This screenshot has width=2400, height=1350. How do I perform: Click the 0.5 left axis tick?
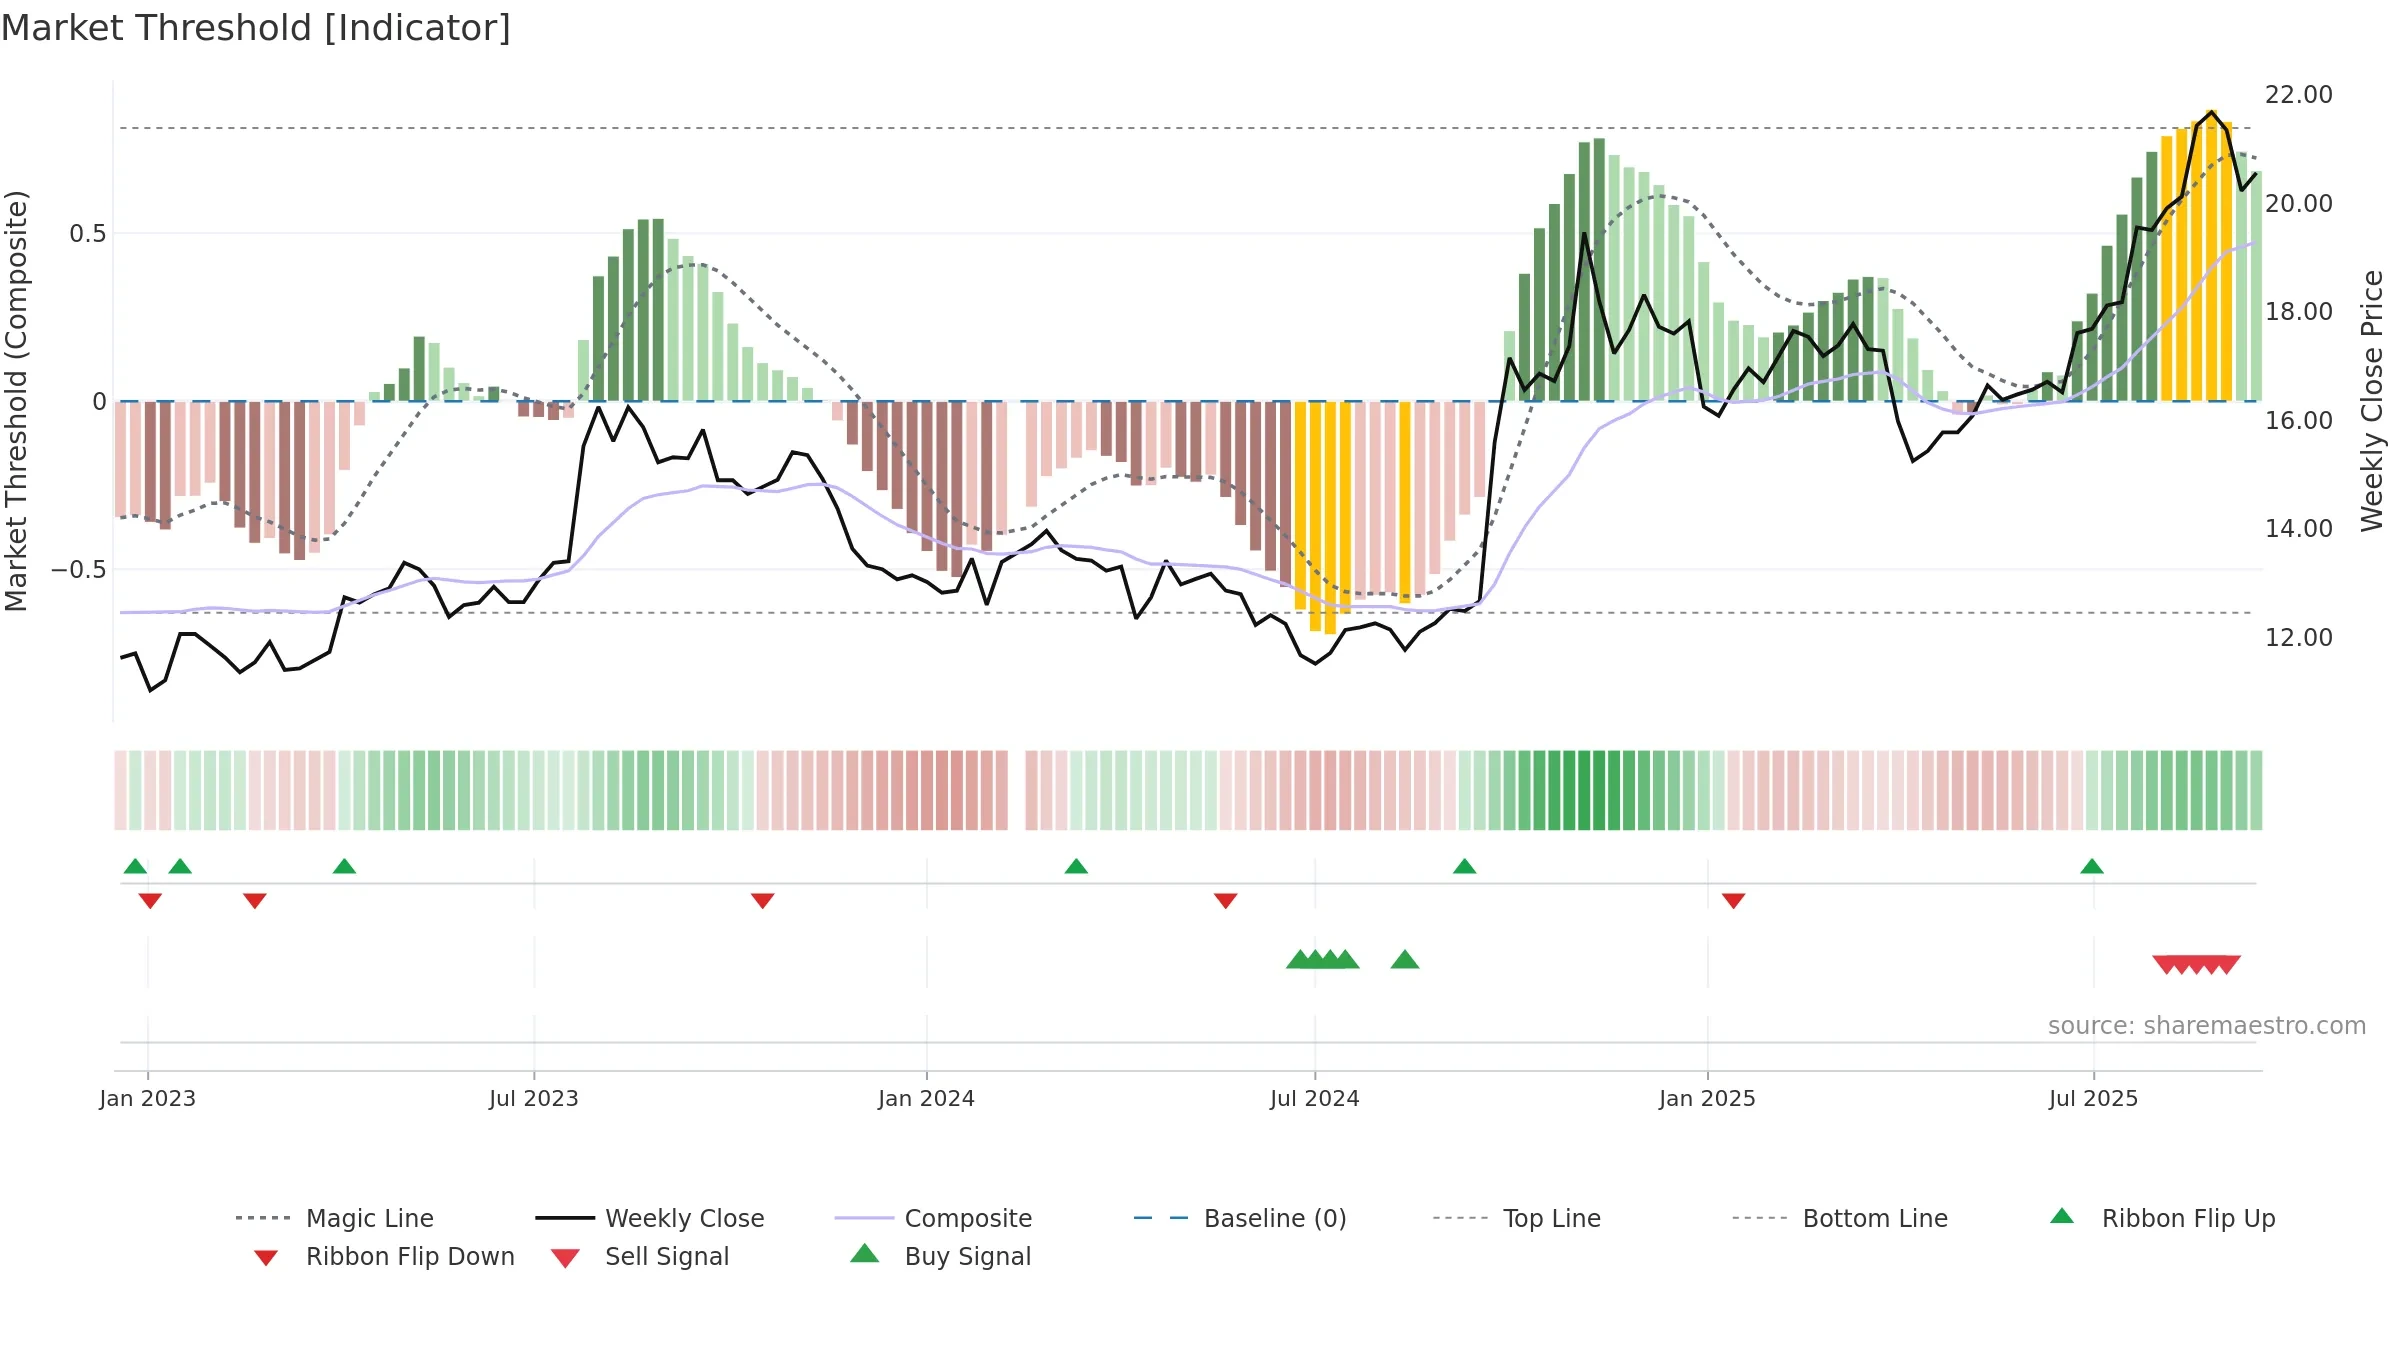88,234
